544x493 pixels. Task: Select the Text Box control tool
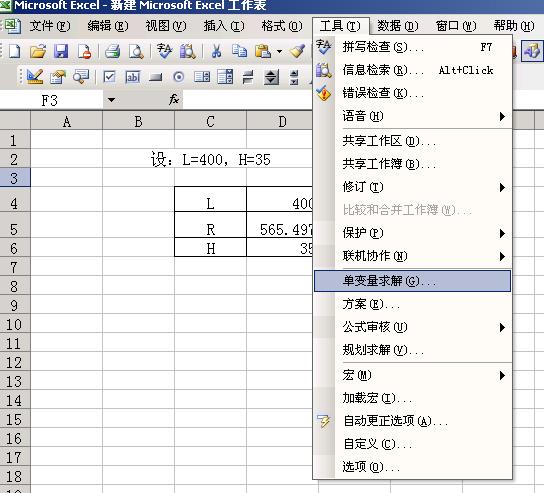click(x=133, y=77)
